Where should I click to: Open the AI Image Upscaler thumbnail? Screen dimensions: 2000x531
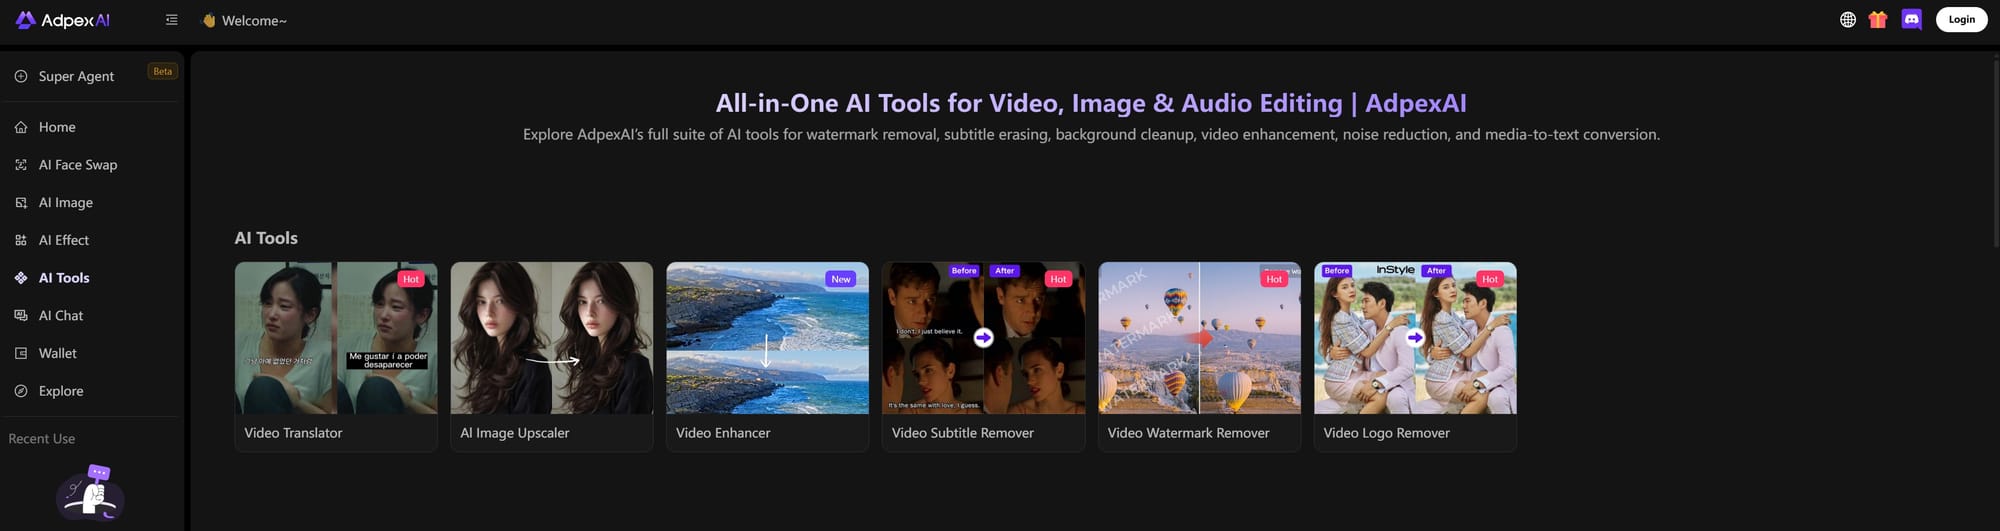[x=552, y=338]
